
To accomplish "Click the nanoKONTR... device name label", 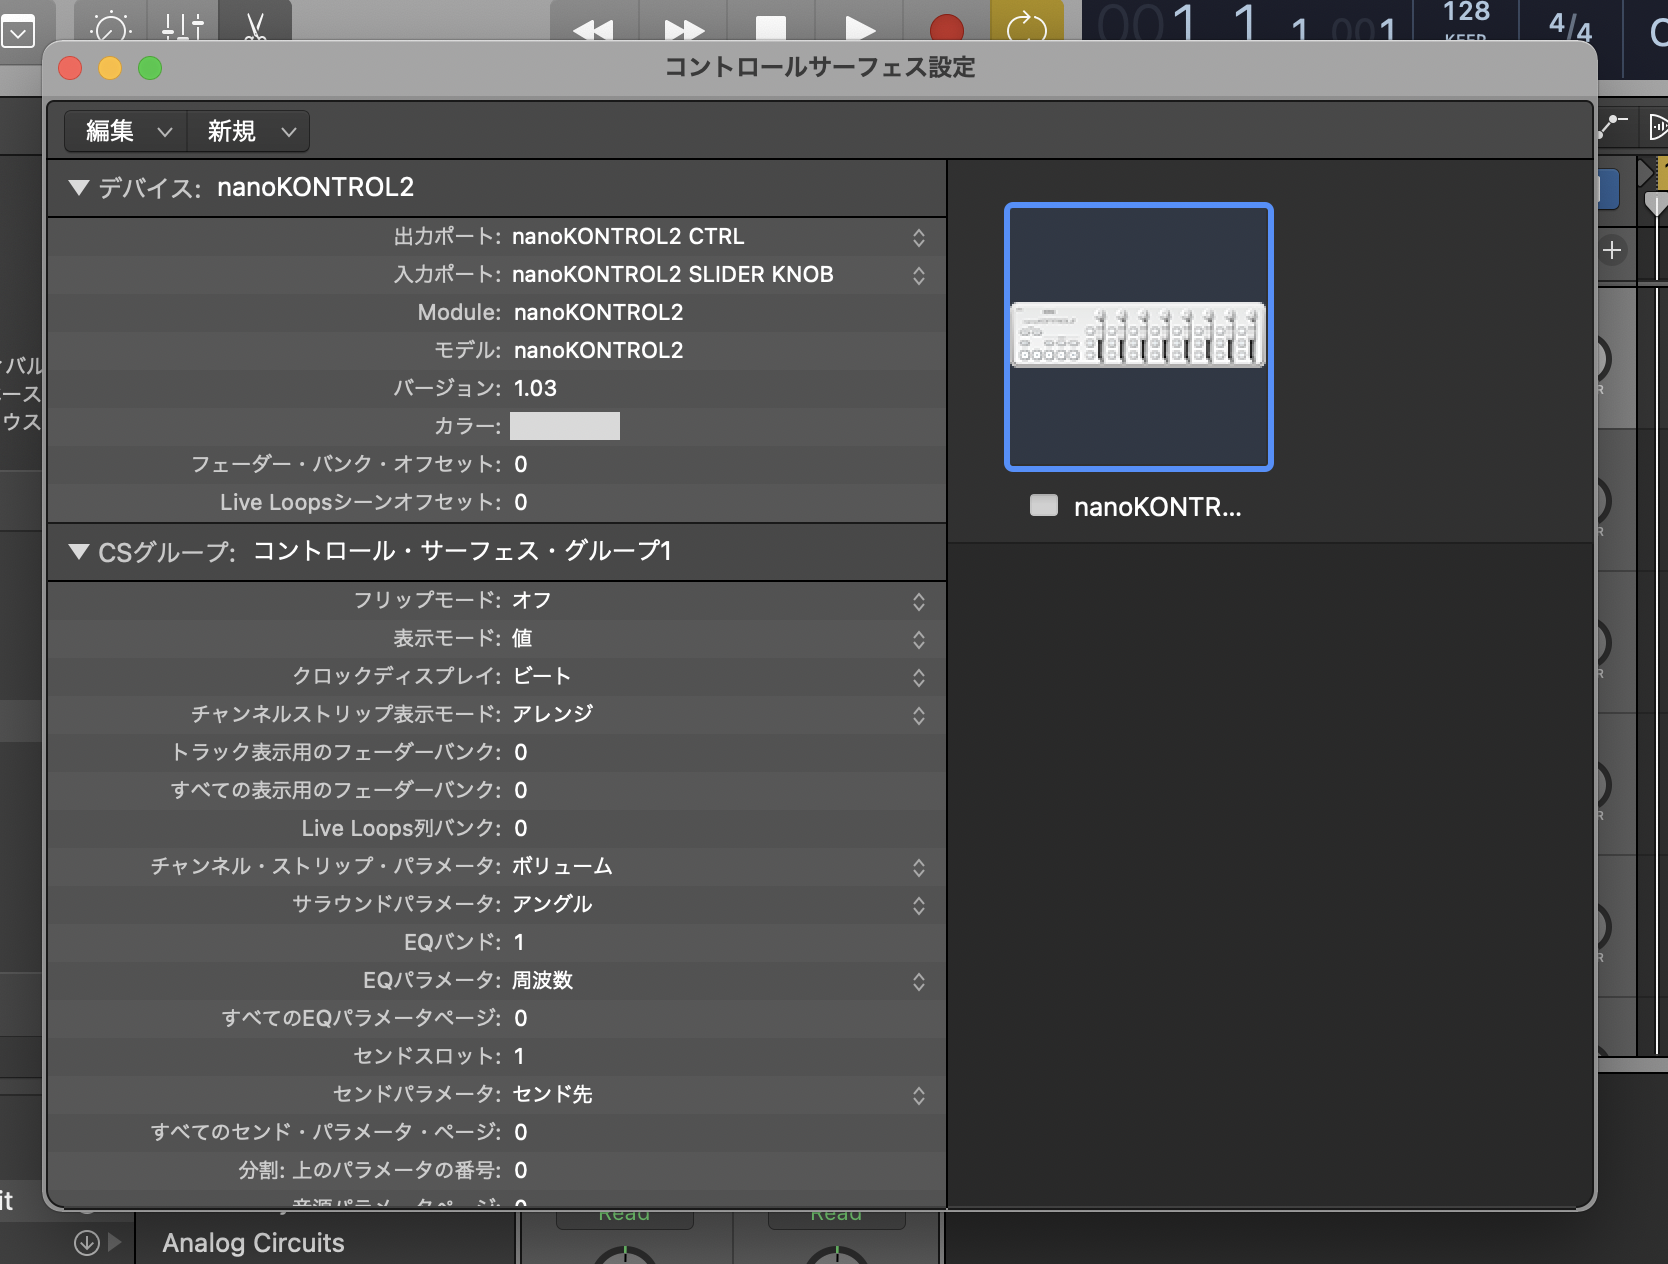I will click(1157, 507).
